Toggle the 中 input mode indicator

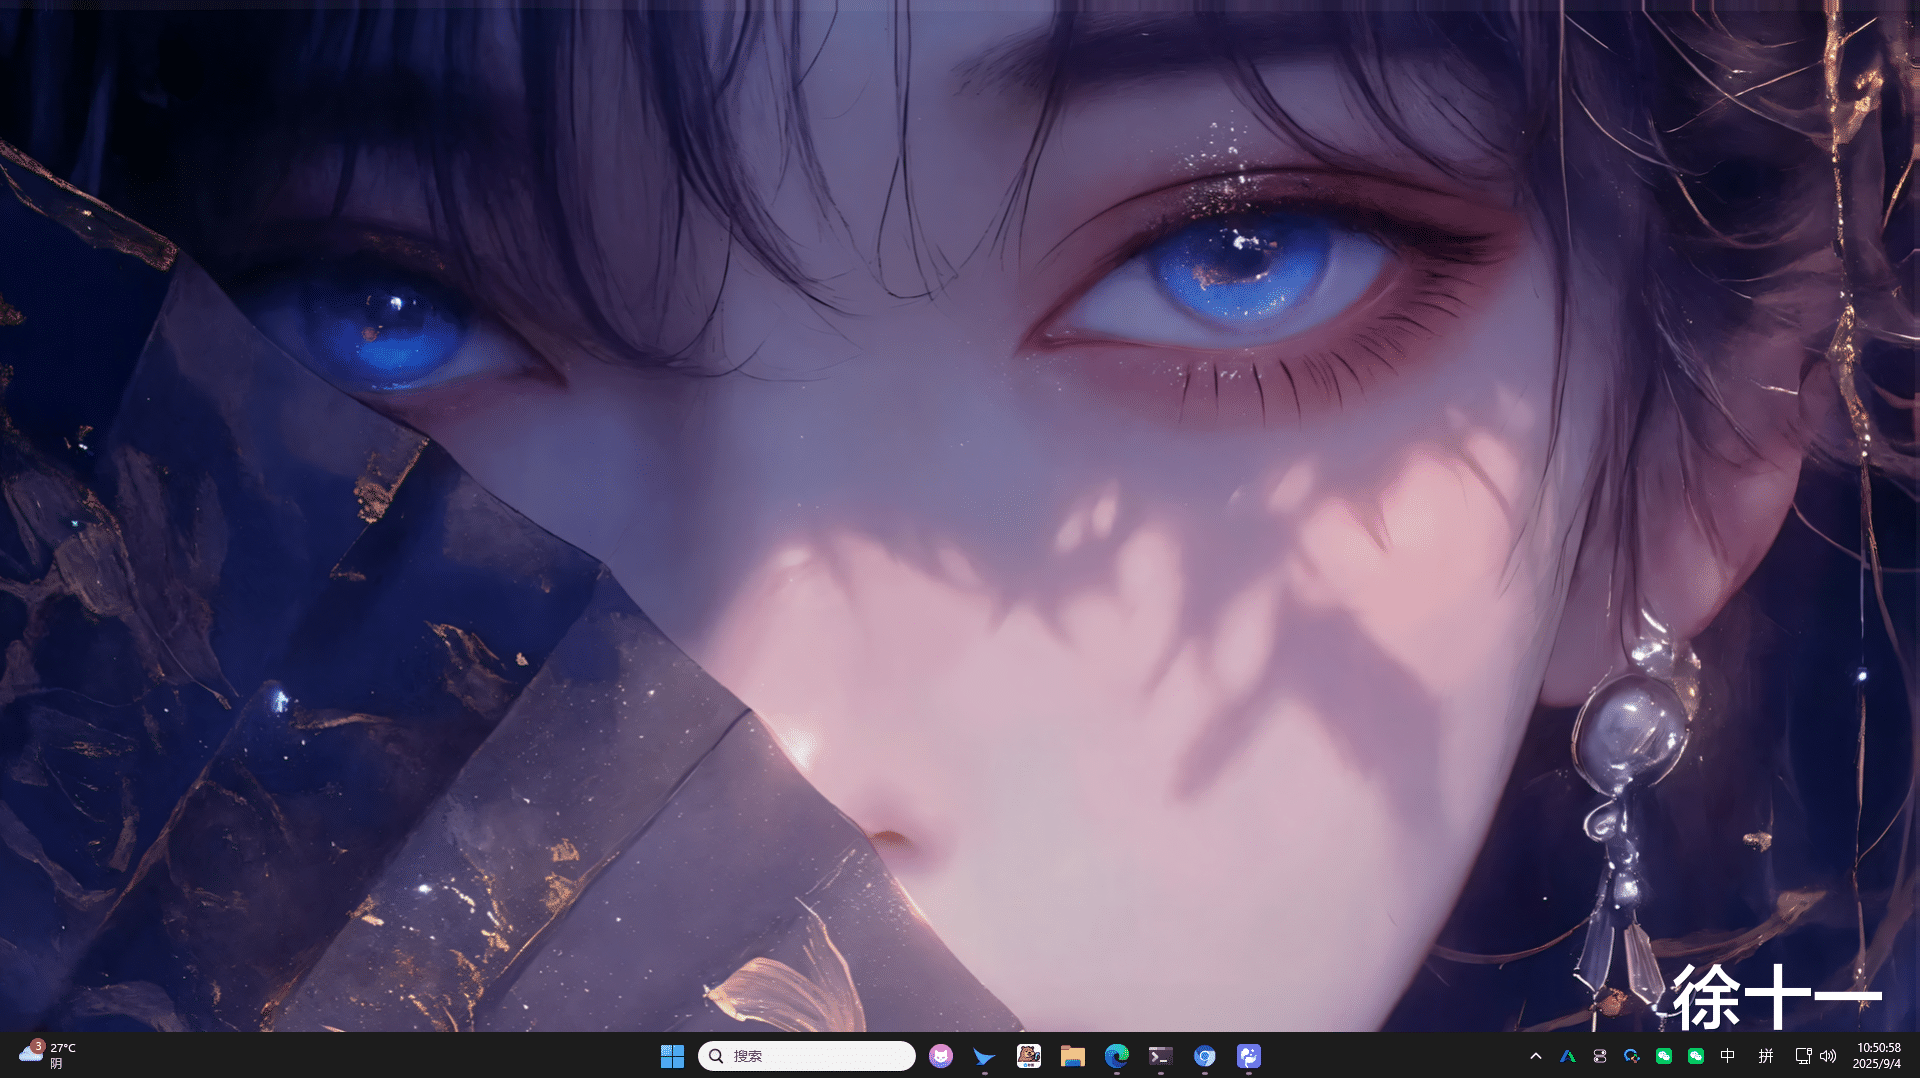1728,1056
